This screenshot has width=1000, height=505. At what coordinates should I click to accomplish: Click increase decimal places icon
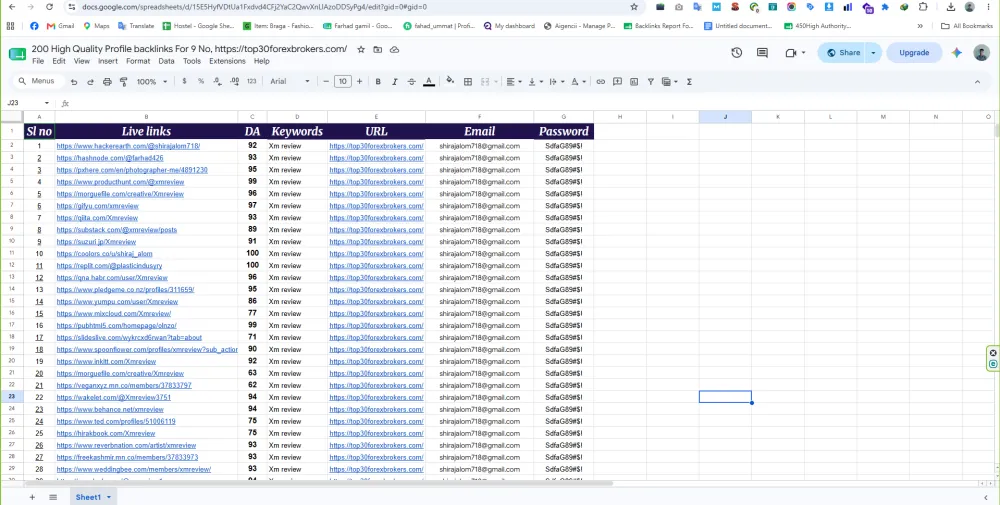(235, 82)
